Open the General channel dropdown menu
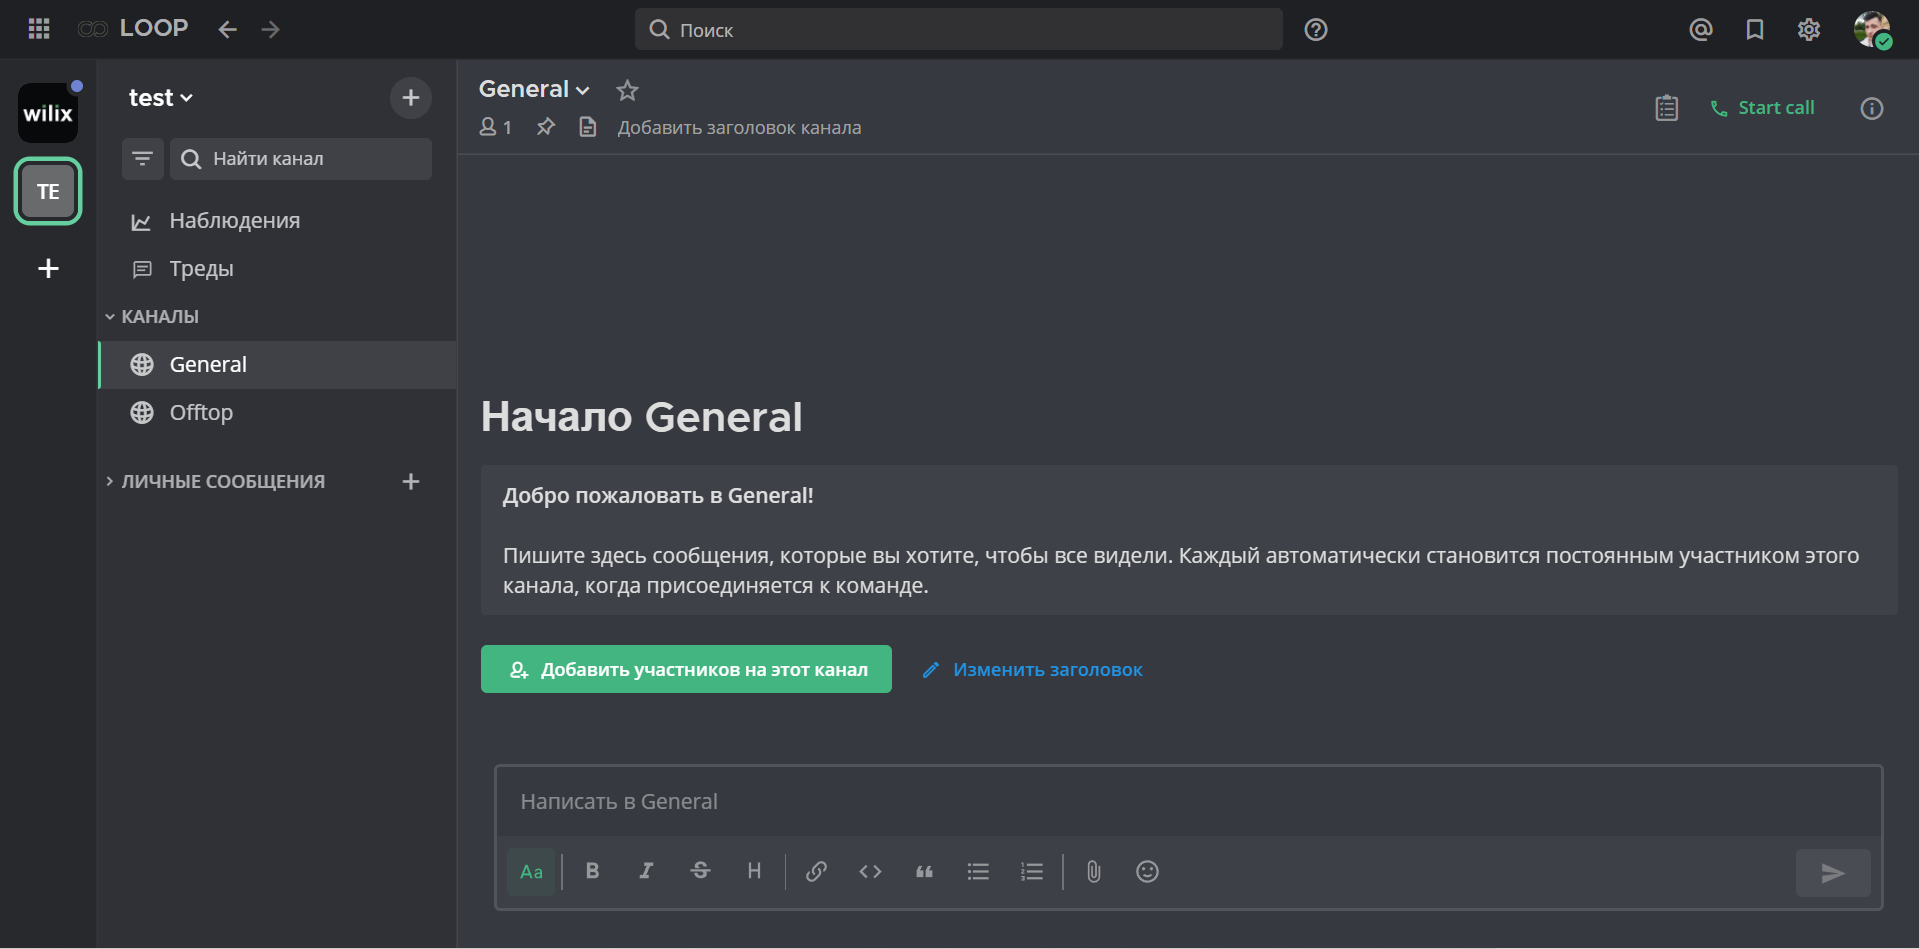The image size is (1919, 949). click(534, 89)
